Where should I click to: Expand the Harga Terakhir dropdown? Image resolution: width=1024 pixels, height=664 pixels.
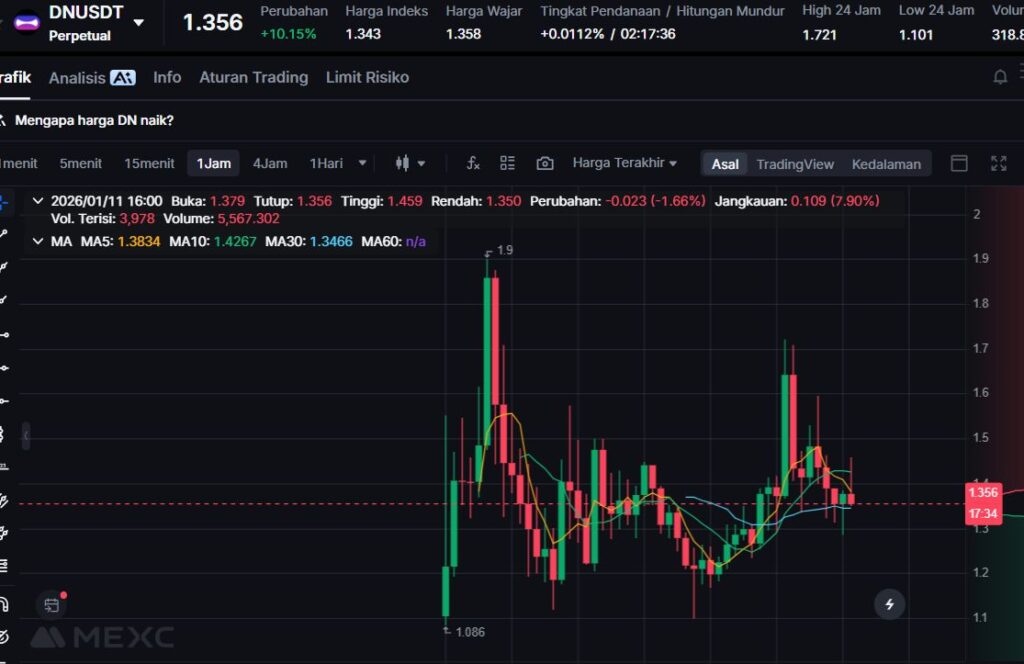tap(624, 163)
